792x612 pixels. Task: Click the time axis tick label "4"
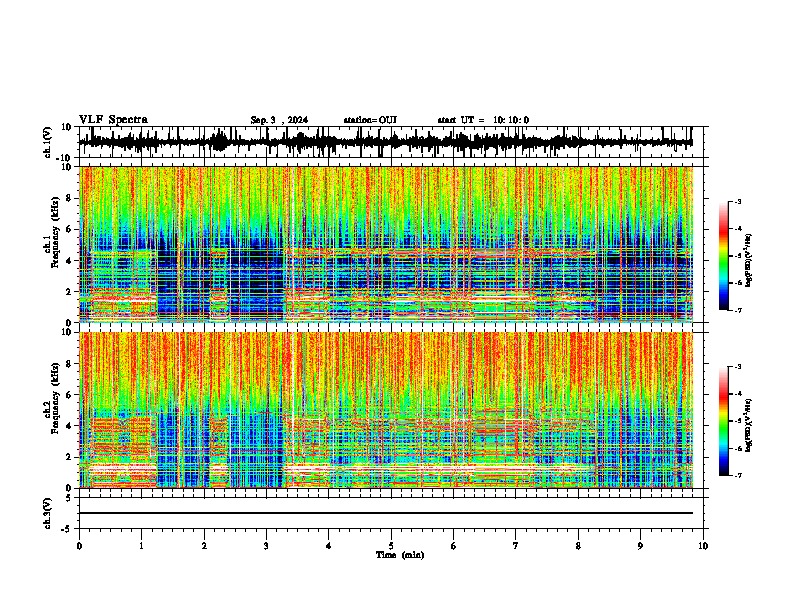click(329, 546)
